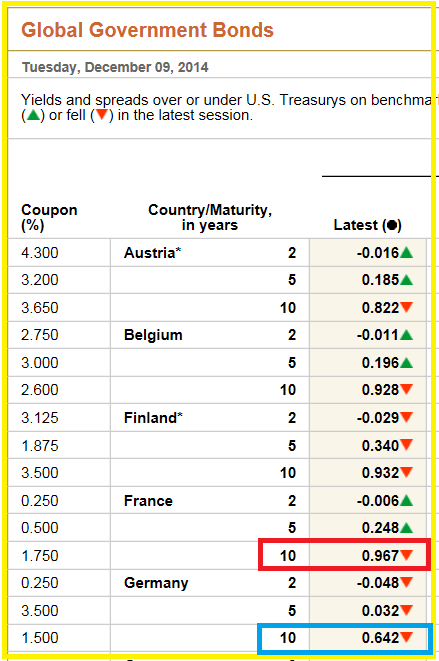
Task: Click the green triangle in the legend text
Action: pyautogui.click(x=33, y=115)
